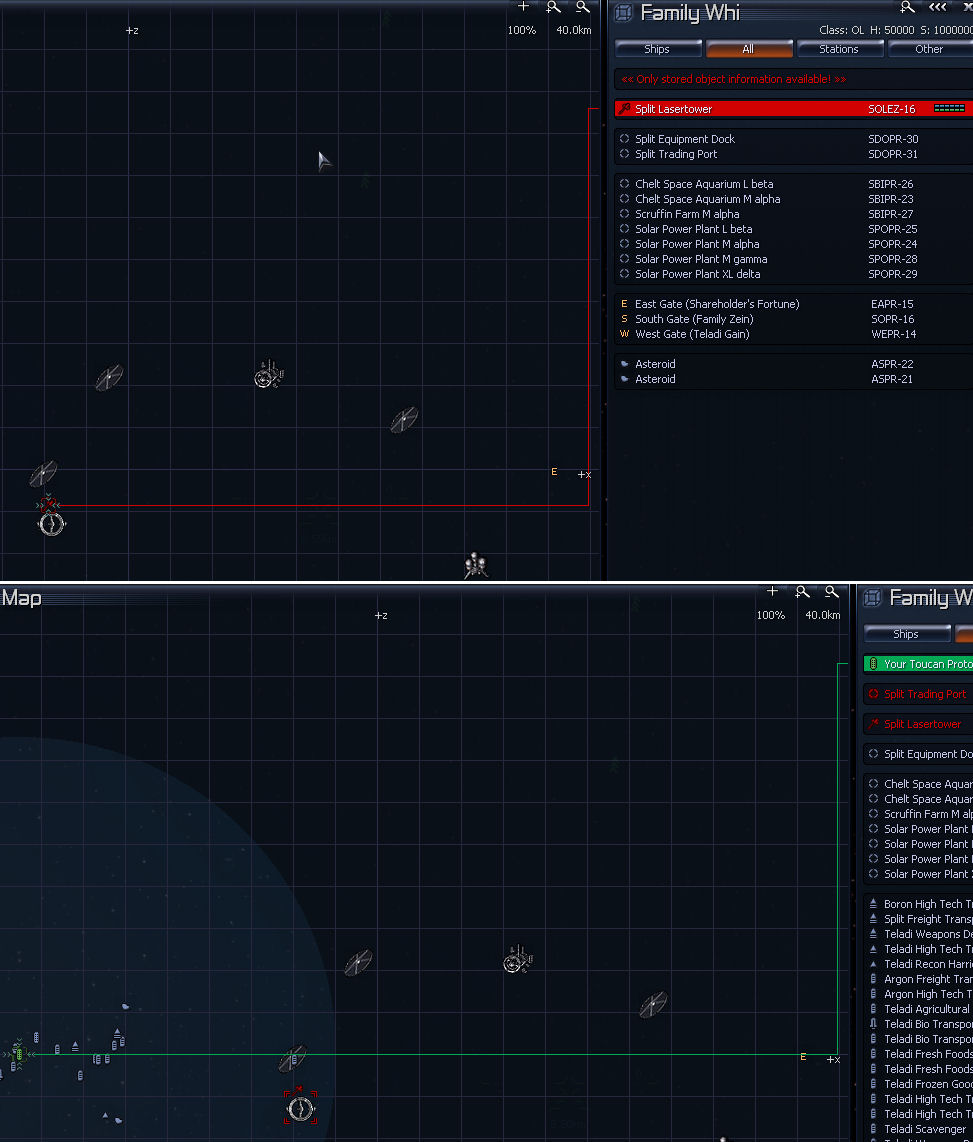Click green ship icon beside Your Toucan Proto row
The image size is (973, 1142).
click(873, 664)
